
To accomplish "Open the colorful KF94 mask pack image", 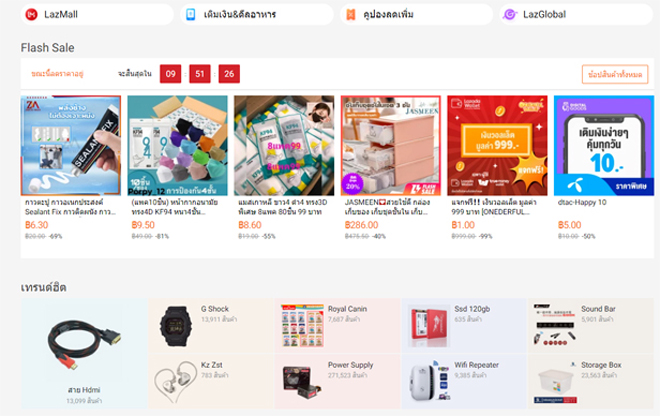I will [x=178, y=145].
